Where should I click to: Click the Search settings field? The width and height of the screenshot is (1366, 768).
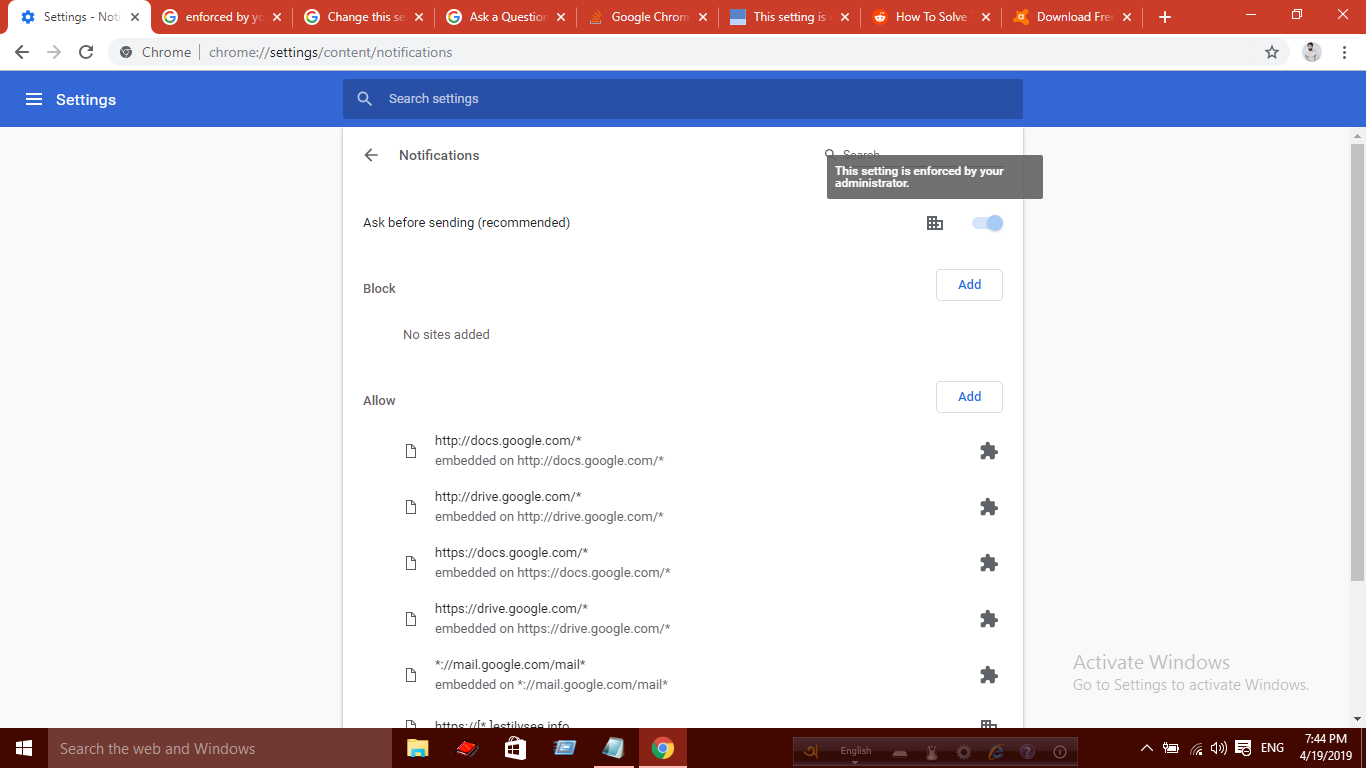(x=683, y=99)
